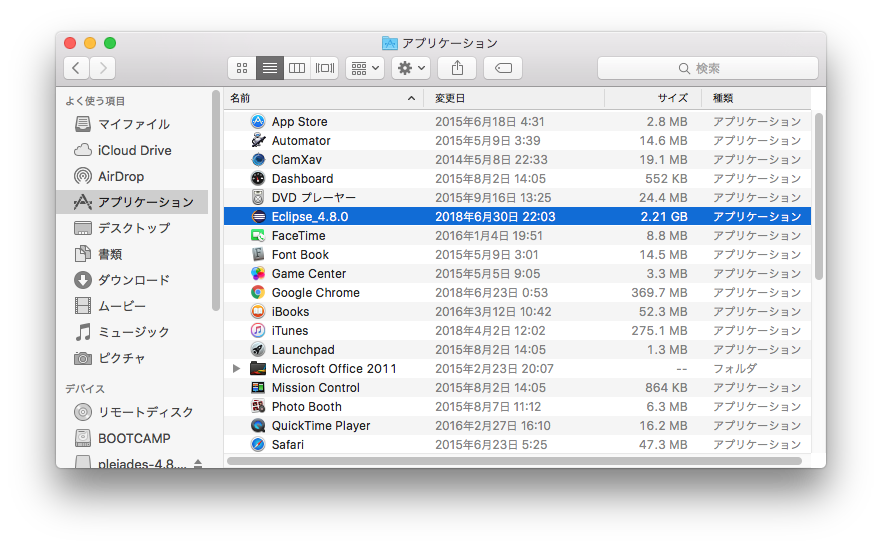
Task: Select the iTunes application icon
Action: tap(258, 331)
